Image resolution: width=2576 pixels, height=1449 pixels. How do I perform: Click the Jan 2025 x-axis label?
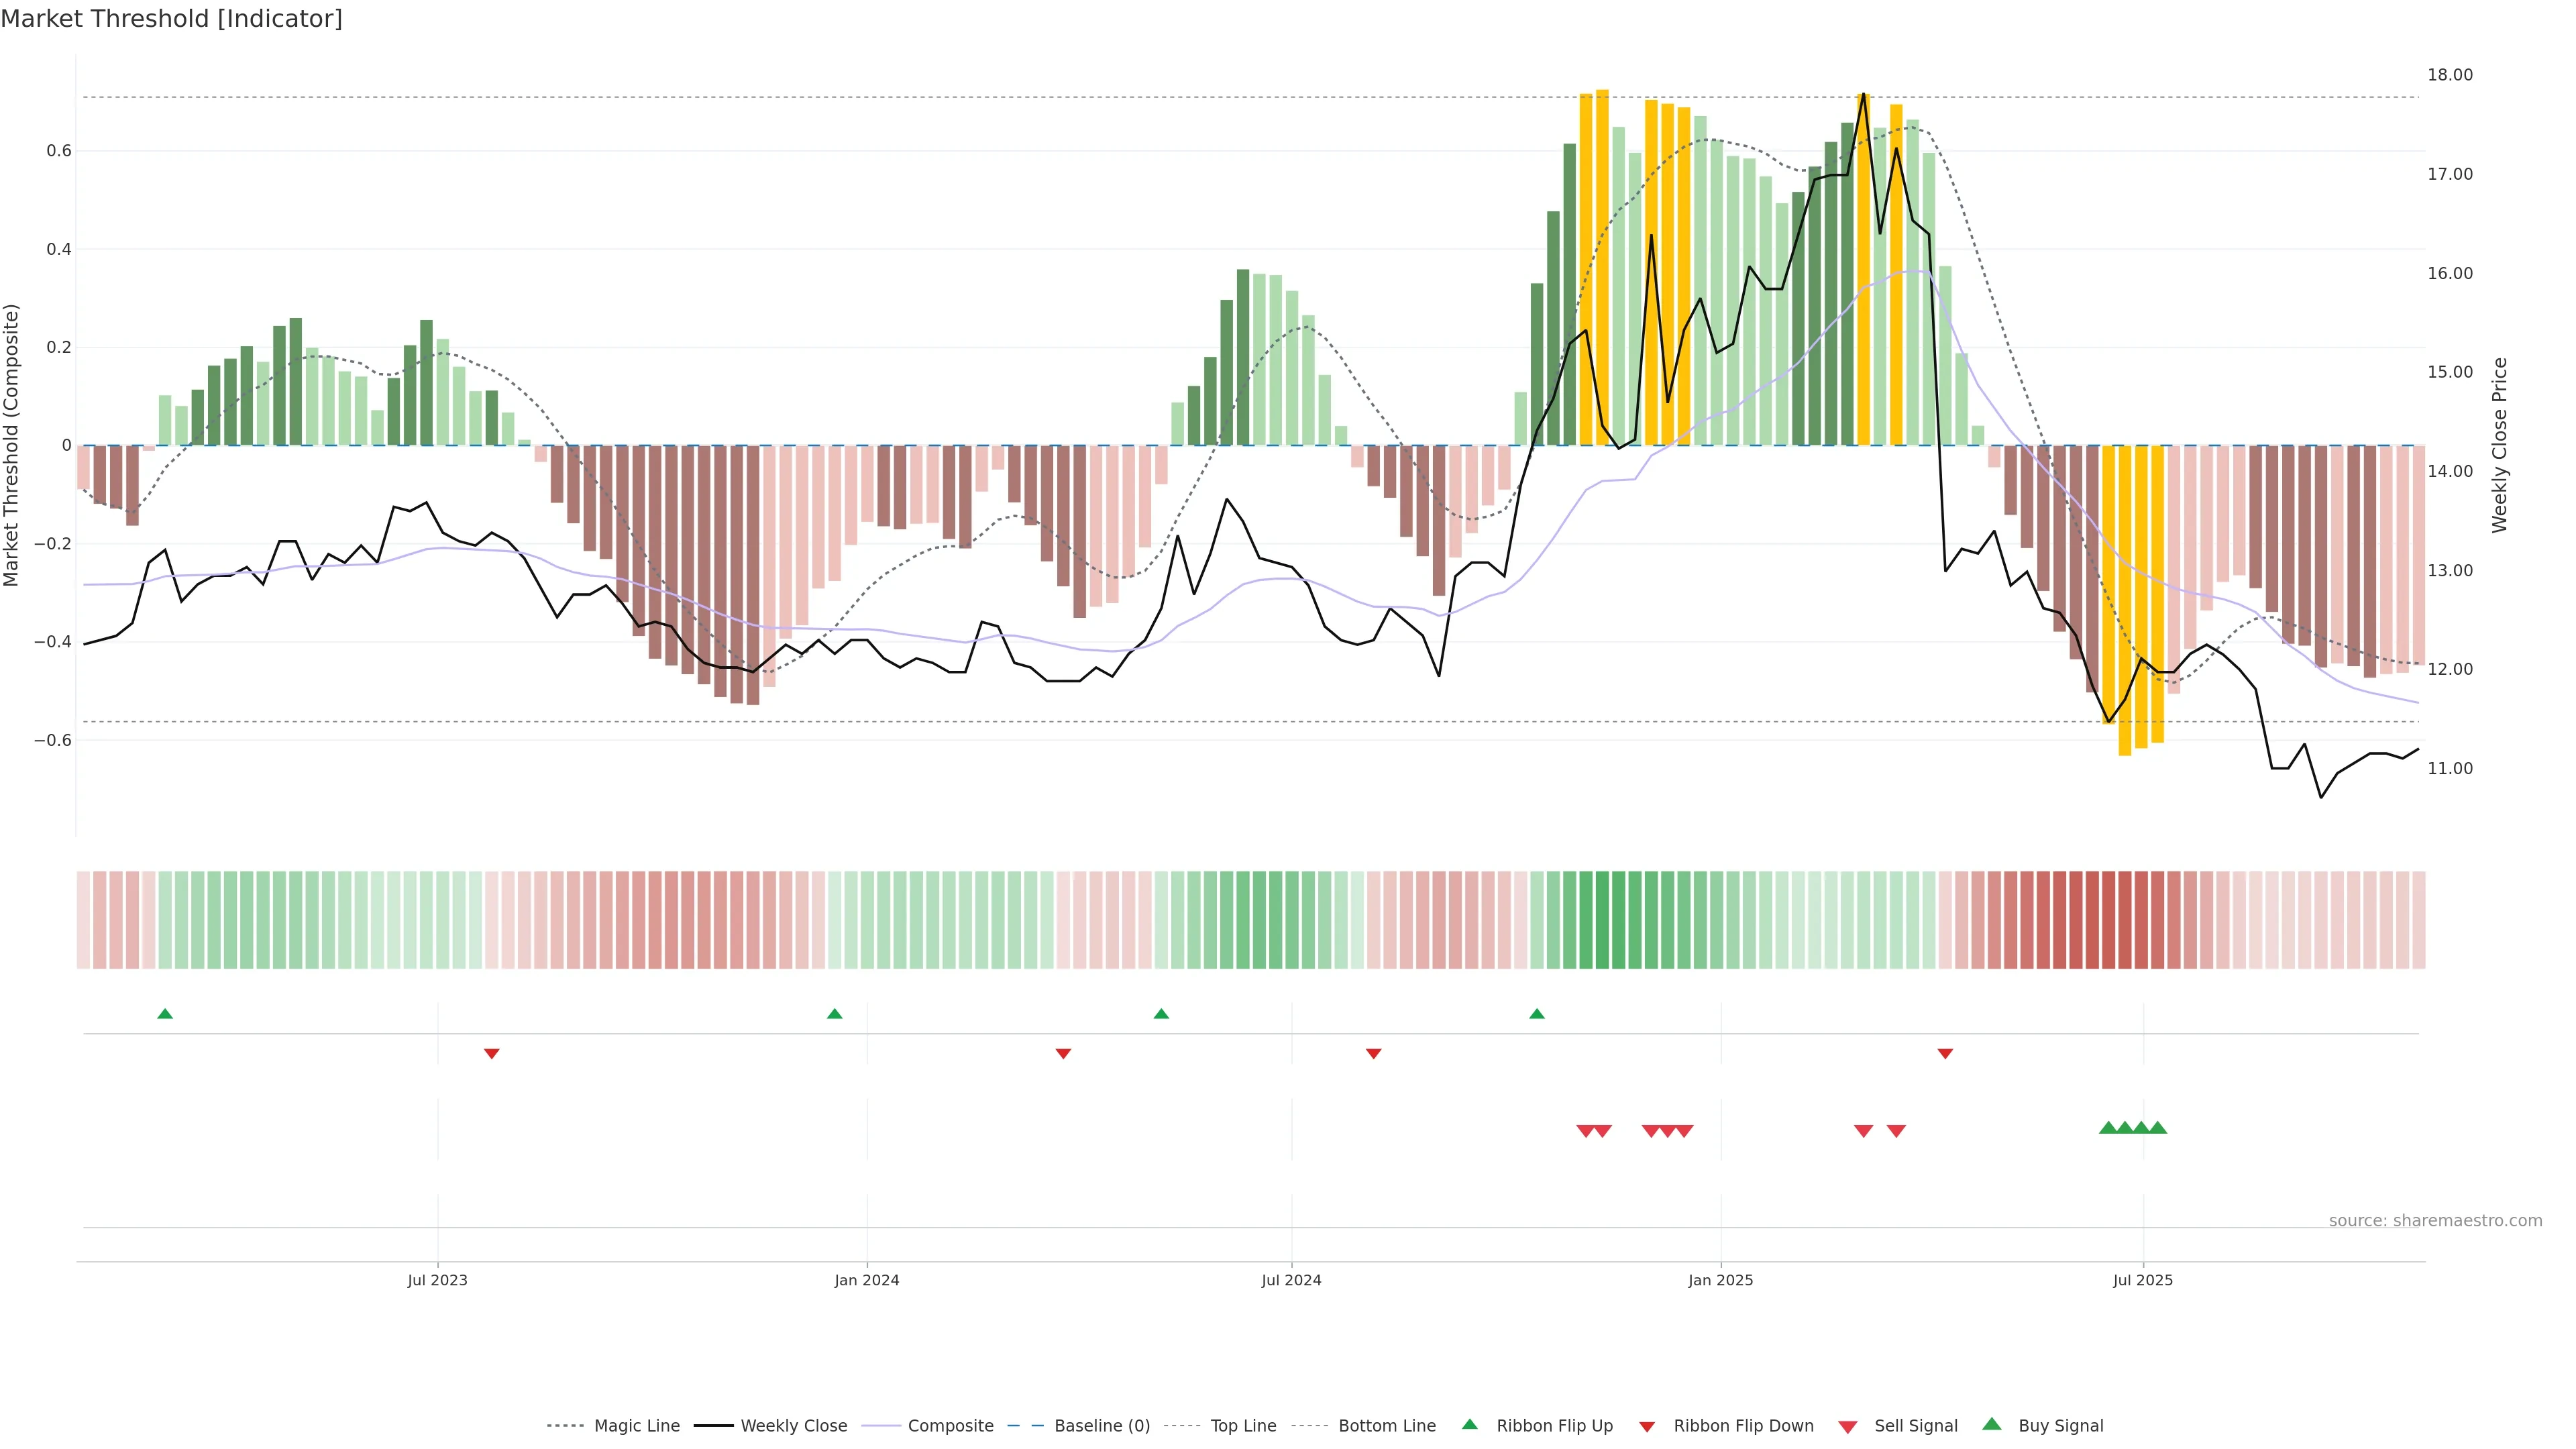[x=1720, y=1280]
